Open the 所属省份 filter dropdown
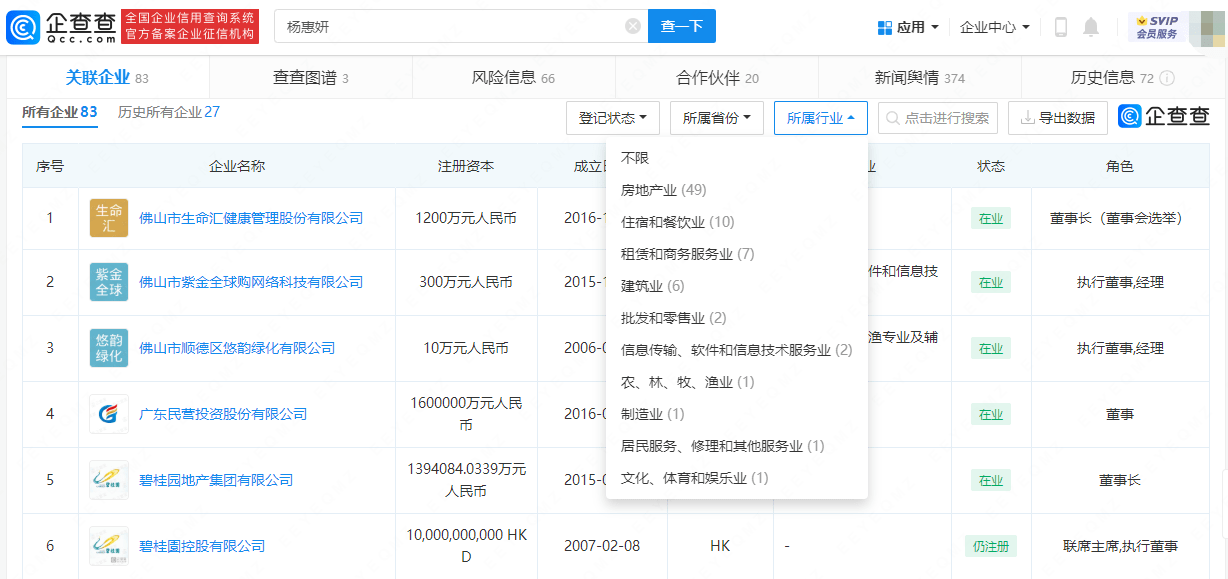 (x=717, y=118)
